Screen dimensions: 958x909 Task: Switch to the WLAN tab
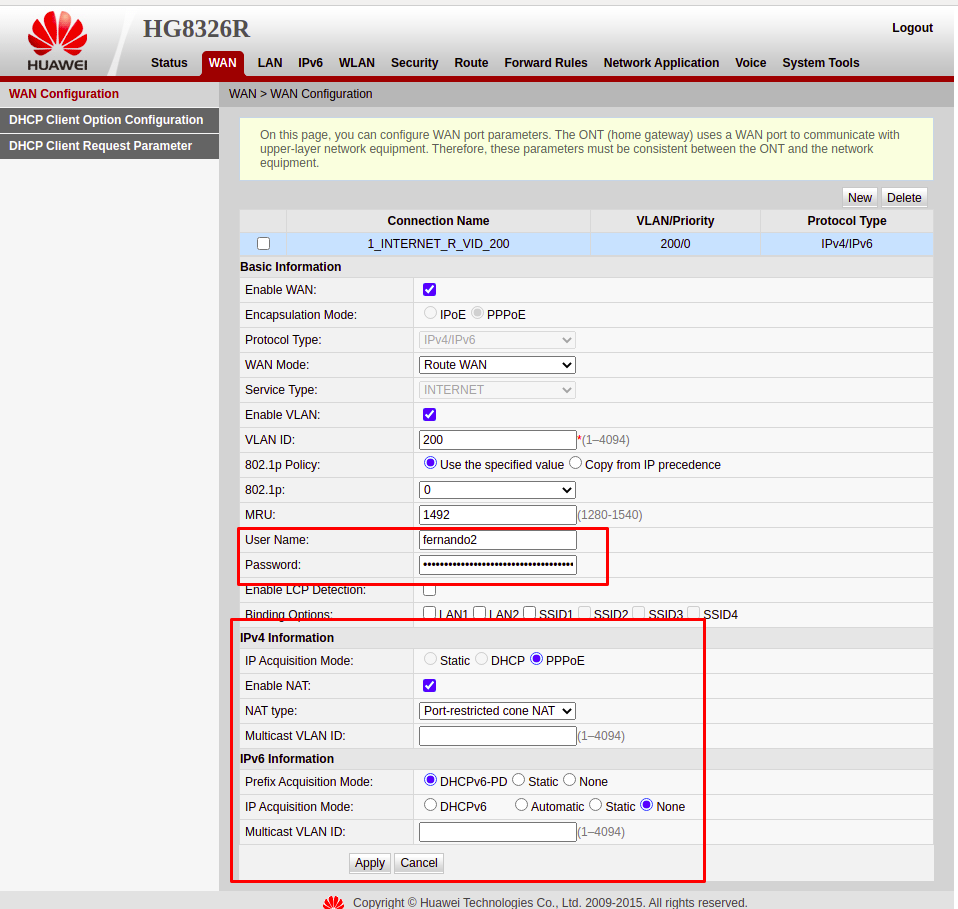pos(357,63)
